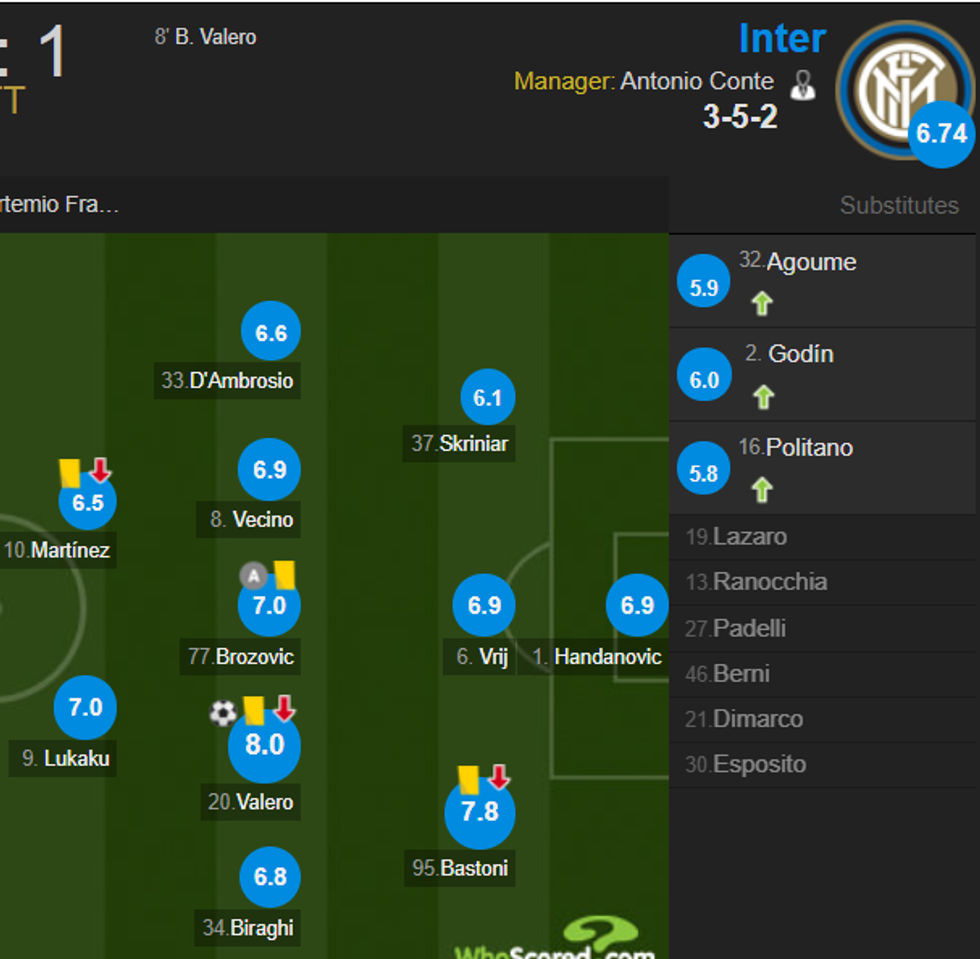Viewport: 980px width, 959px height.
Task: Open the Substitutes section header
Action: tap(900, 205)
